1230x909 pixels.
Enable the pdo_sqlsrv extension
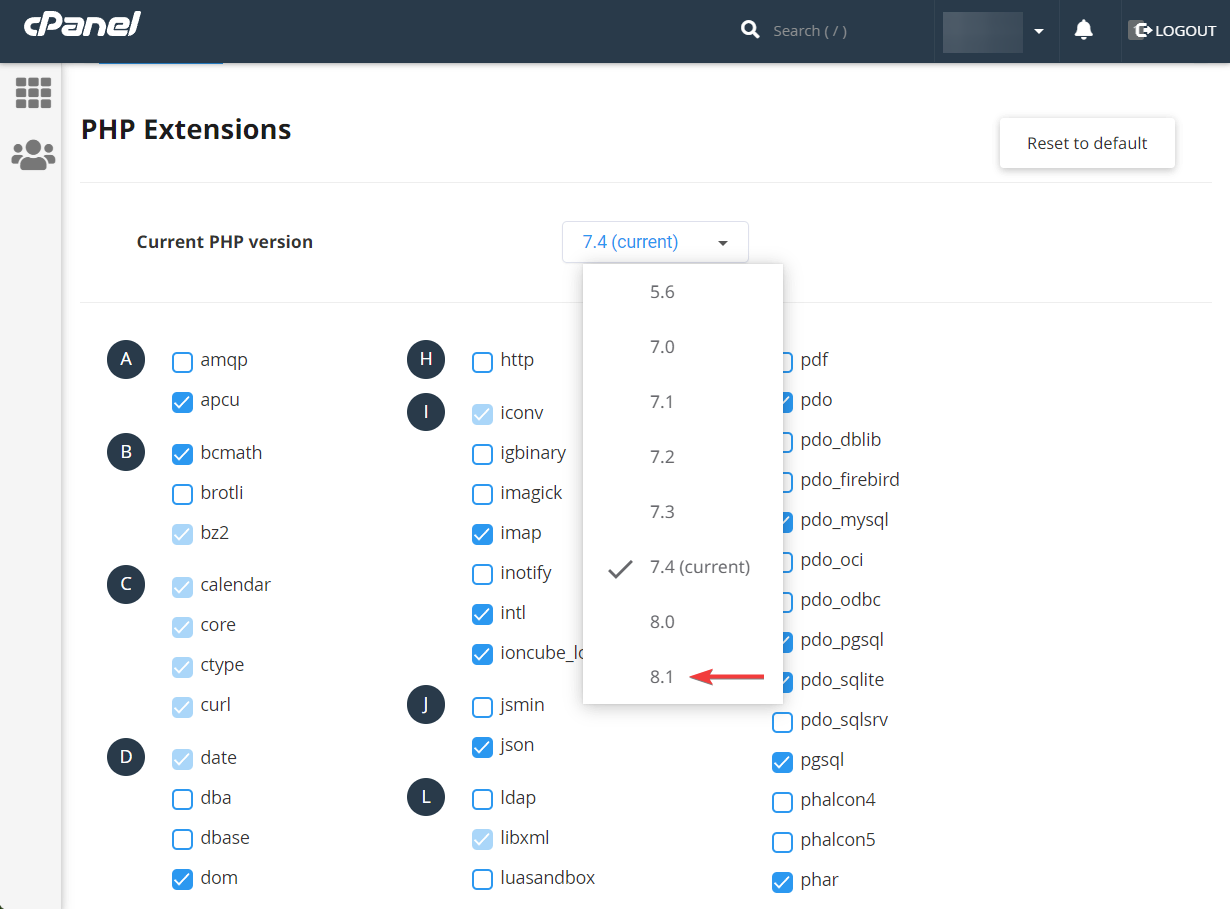coord(782,722)
